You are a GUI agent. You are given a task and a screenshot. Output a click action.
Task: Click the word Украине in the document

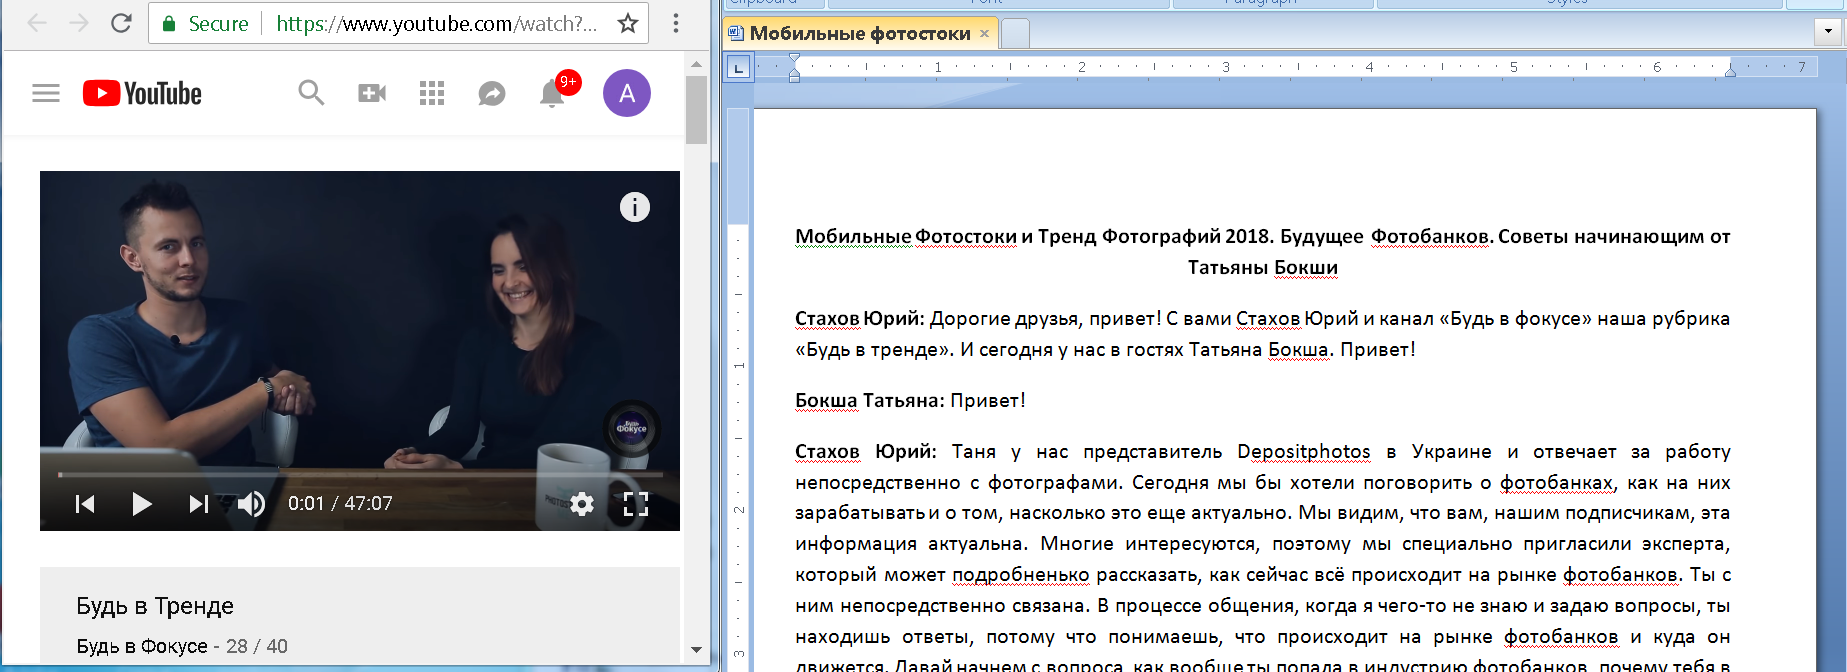(x=1450, y=452)
